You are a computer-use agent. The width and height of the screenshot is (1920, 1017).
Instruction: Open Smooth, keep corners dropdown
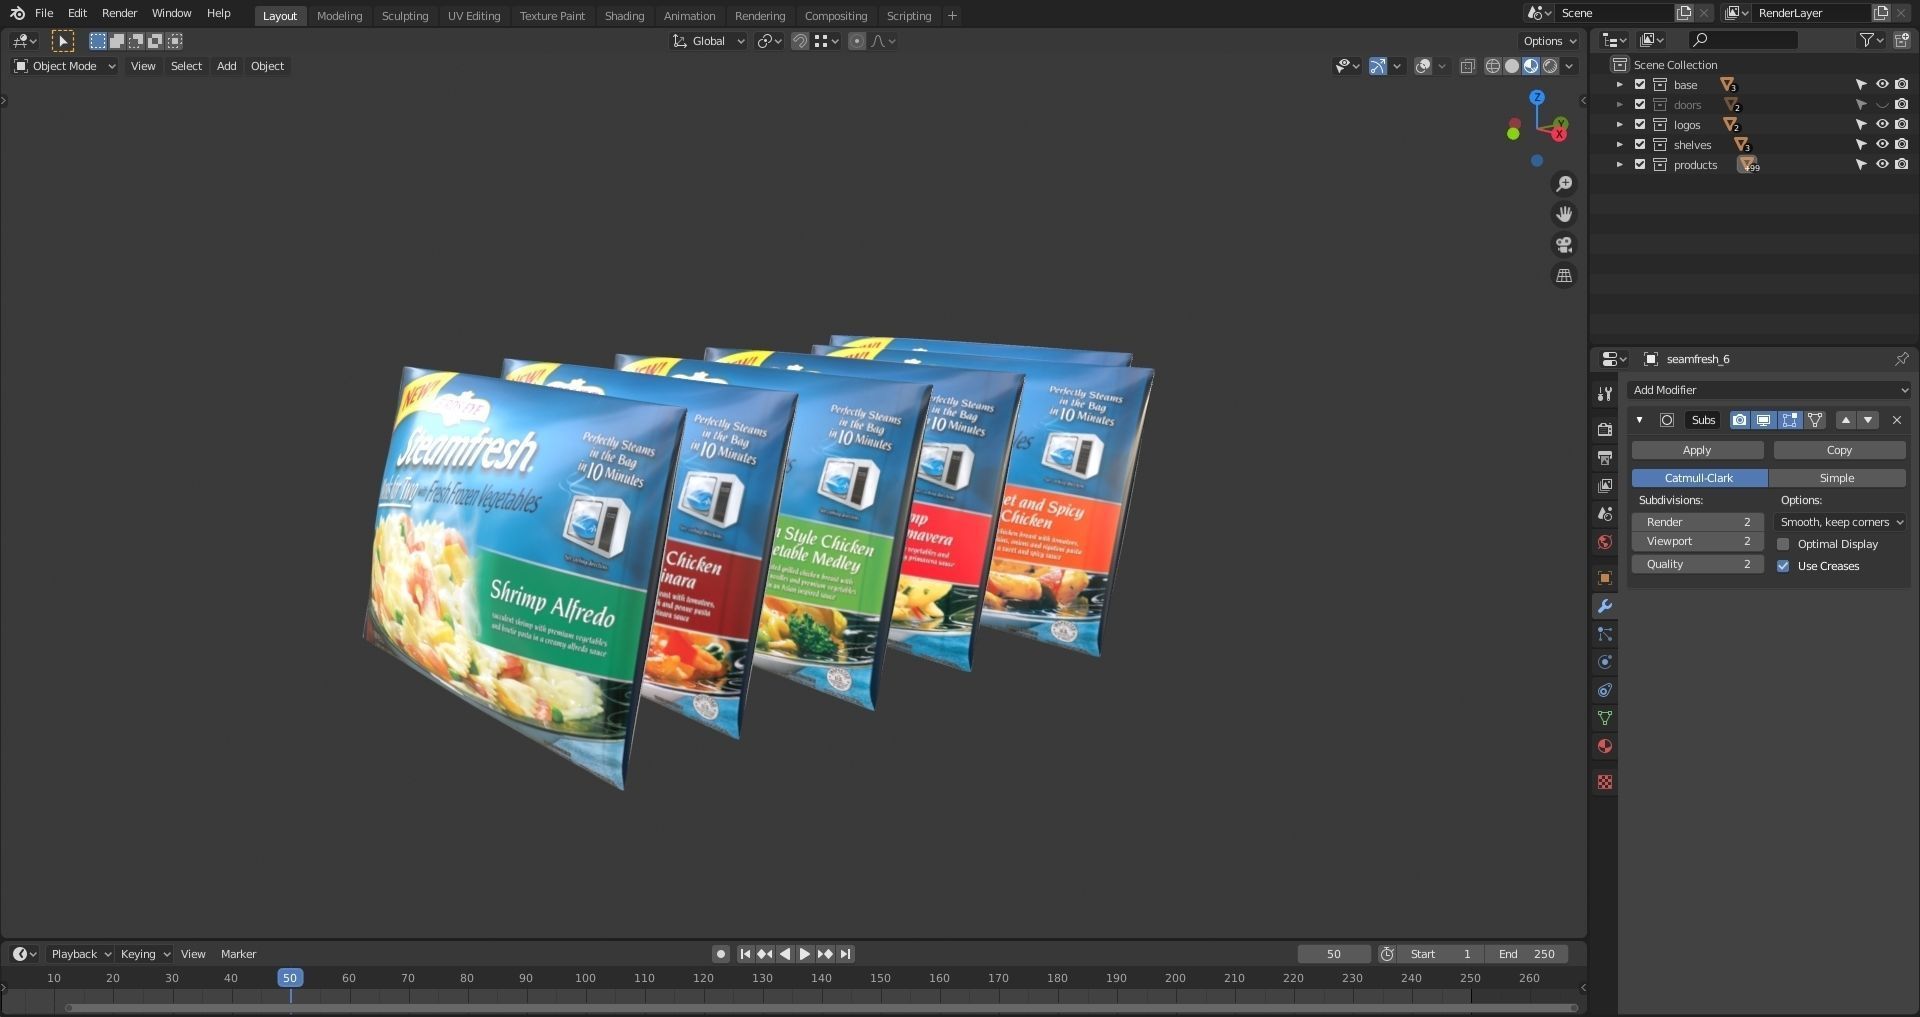[1840, 522]
